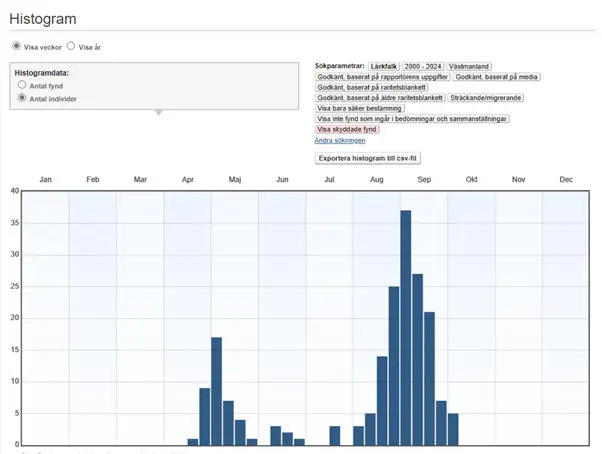Choose Antal fynd histogram data
602x454 pixels.
coord(22,86)
